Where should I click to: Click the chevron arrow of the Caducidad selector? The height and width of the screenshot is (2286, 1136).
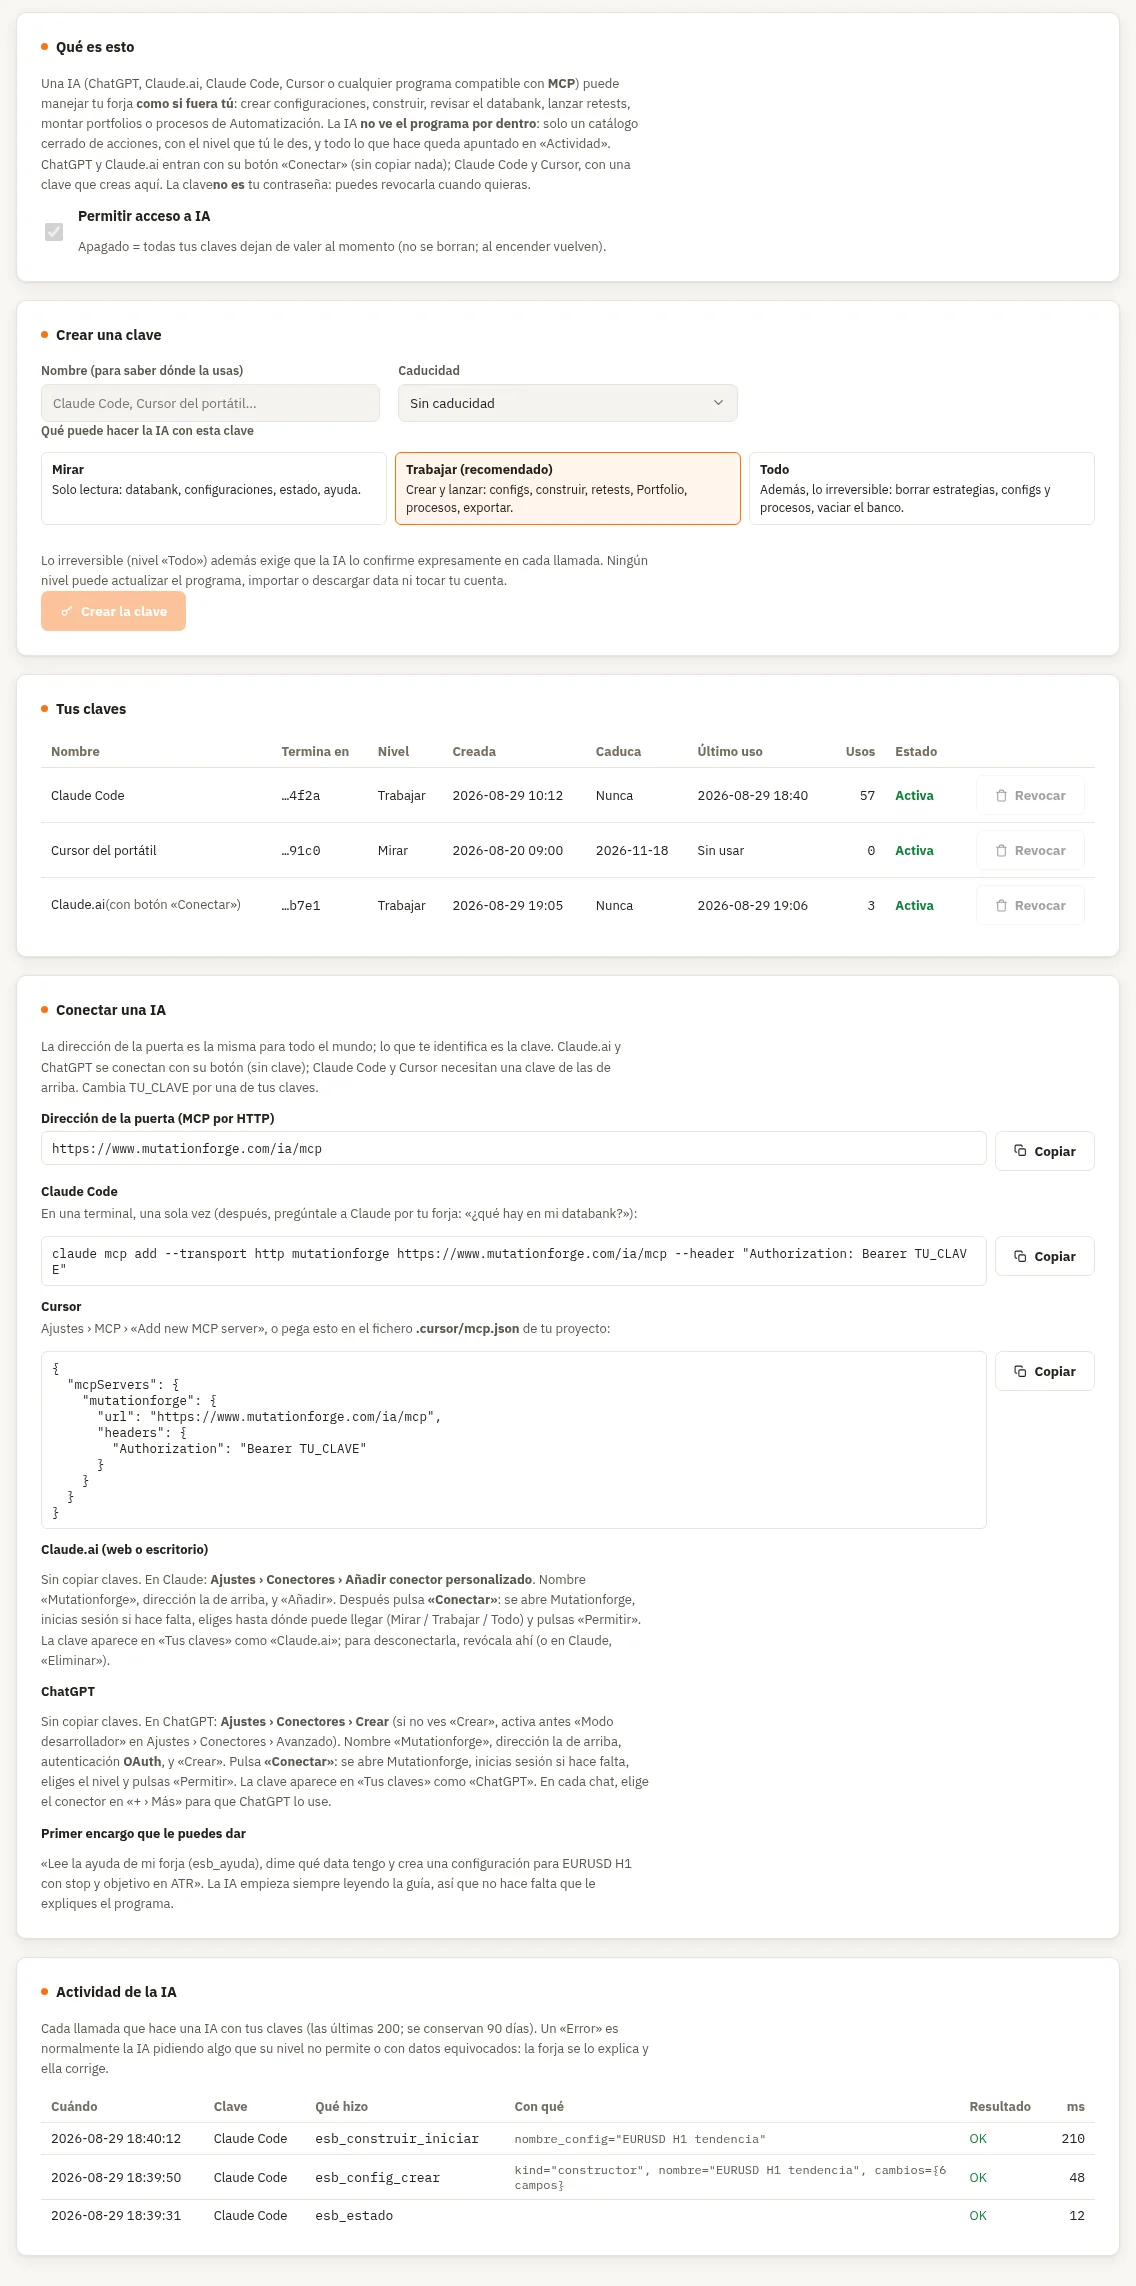718,403
